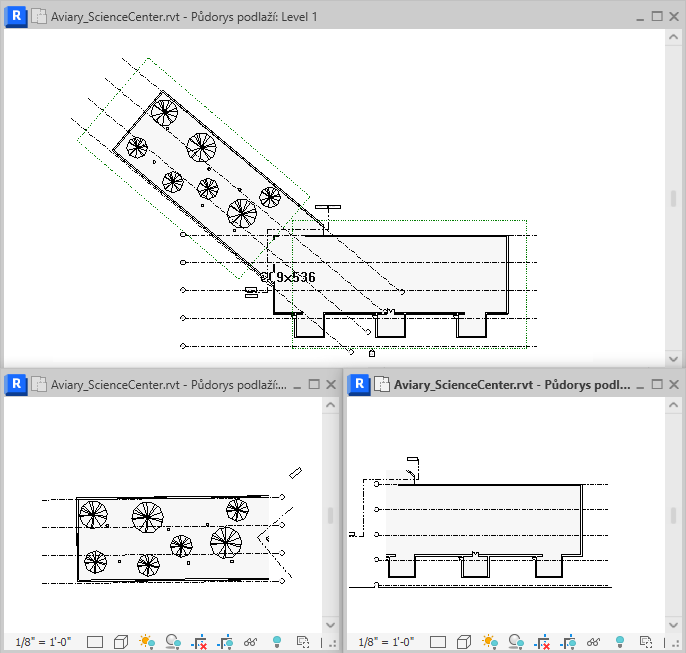
Task: Activate the bottom-right window by its title
Action: point(512,384)
